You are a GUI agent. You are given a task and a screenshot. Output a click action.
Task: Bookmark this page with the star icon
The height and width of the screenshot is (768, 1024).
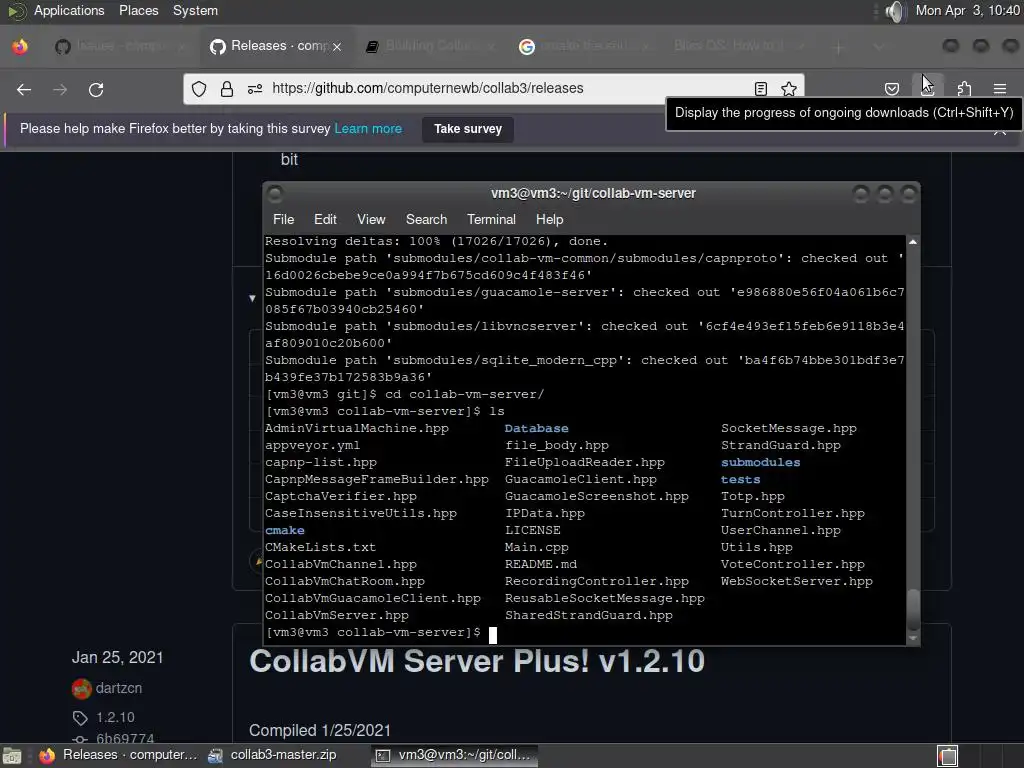pos(789,89)
